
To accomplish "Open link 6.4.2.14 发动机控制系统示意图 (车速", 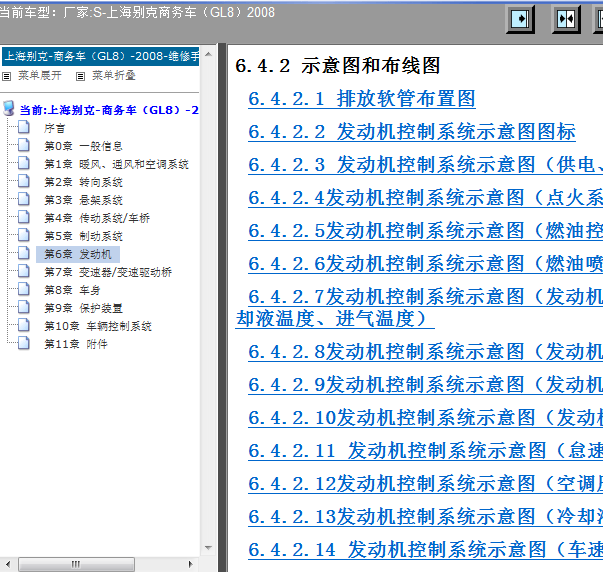I will [425, 550].
